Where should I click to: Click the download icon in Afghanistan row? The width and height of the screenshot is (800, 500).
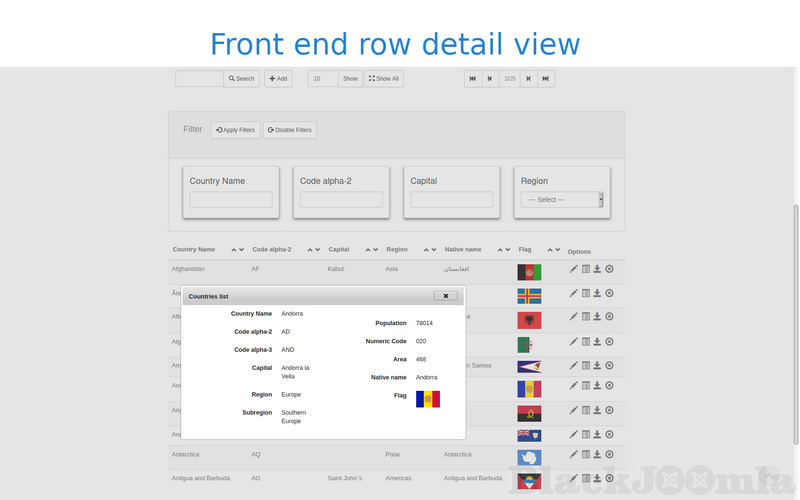click(x=597, y=268)
